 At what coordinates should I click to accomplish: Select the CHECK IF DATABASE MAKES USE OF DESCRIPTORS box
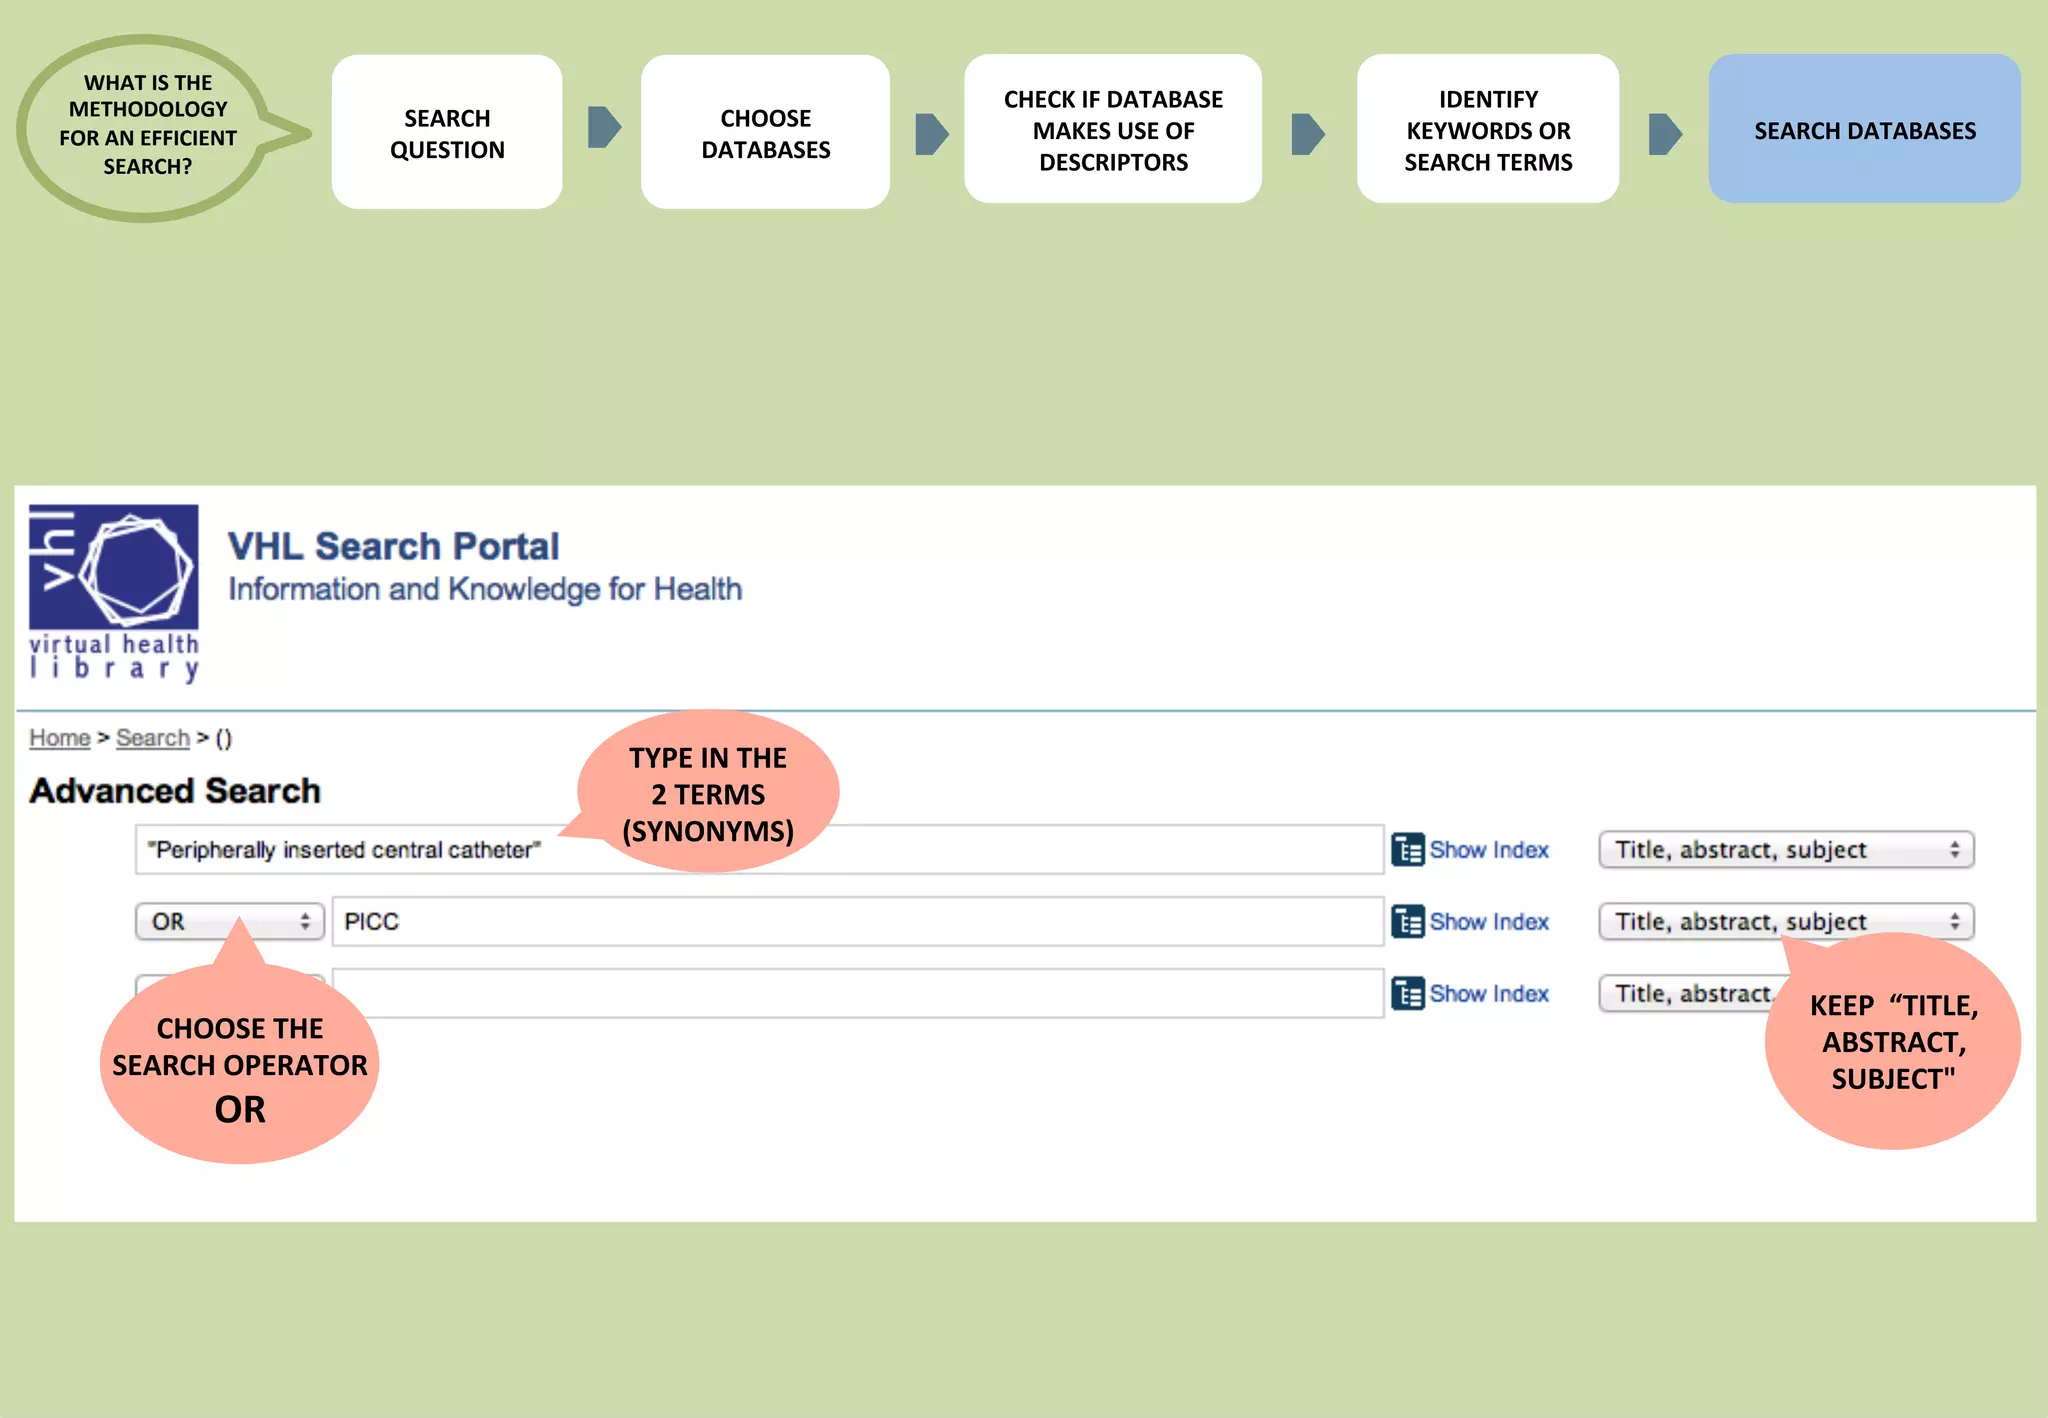1113,130
